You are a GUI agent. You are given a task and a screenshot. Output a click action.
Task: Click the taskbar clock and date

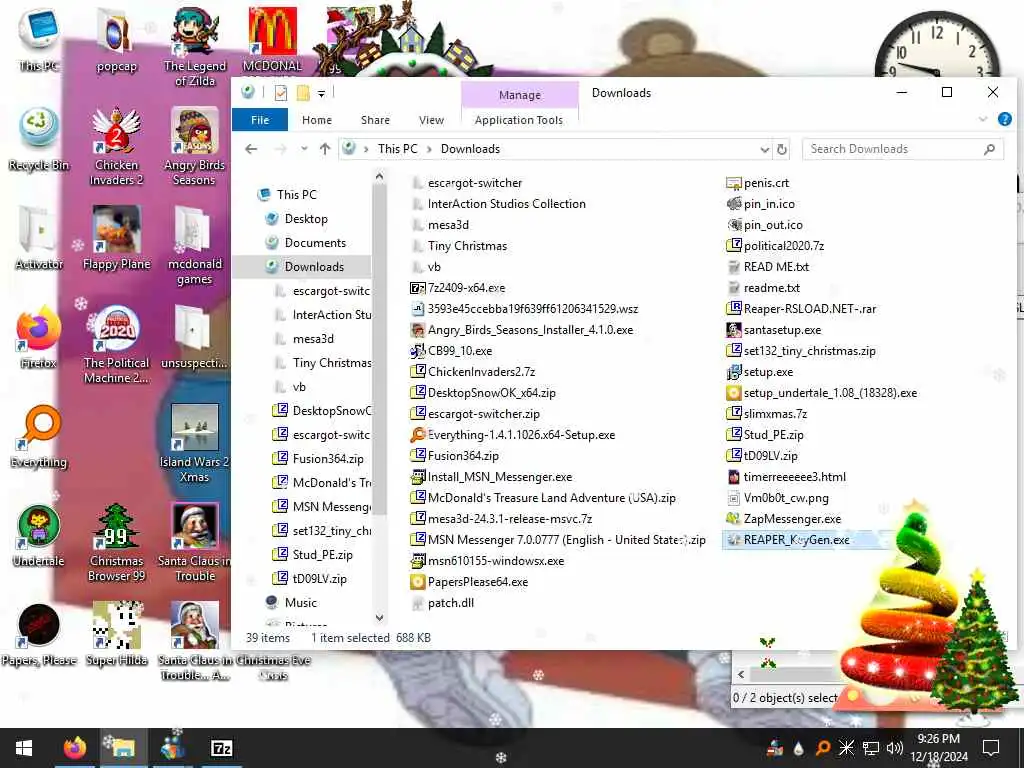(x=938, y=748)
